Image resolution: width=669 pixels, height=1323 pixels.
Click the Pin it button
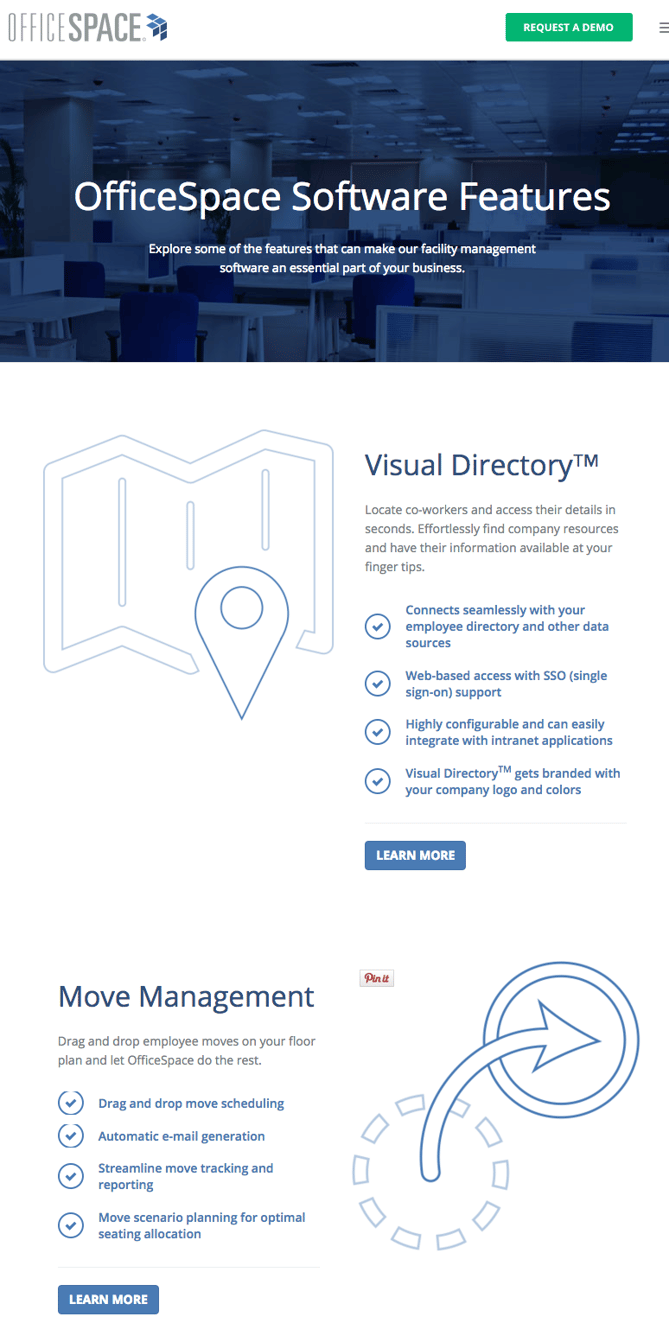377,978
